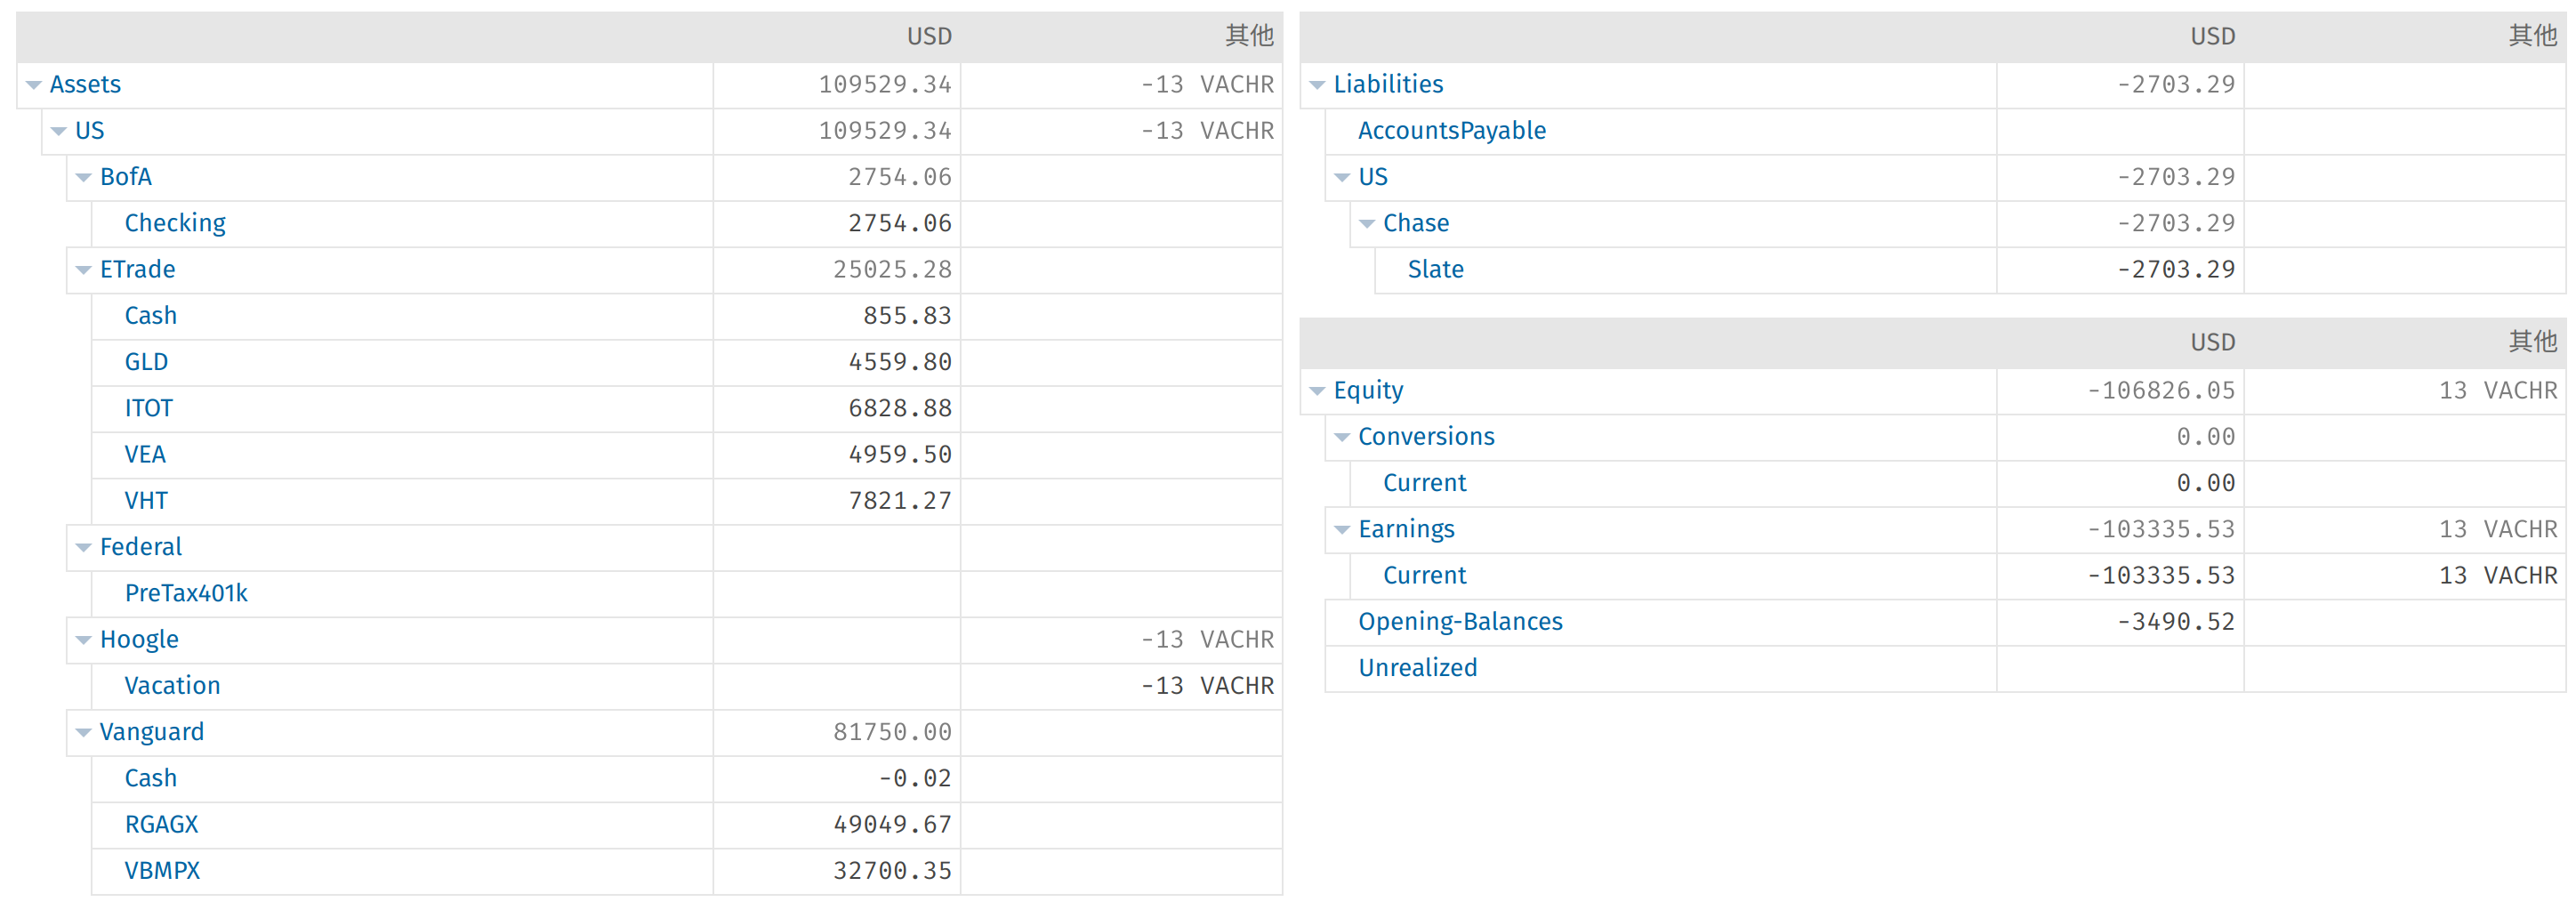
Task: Collapse the BofA account group
Action: coord(84,178)
